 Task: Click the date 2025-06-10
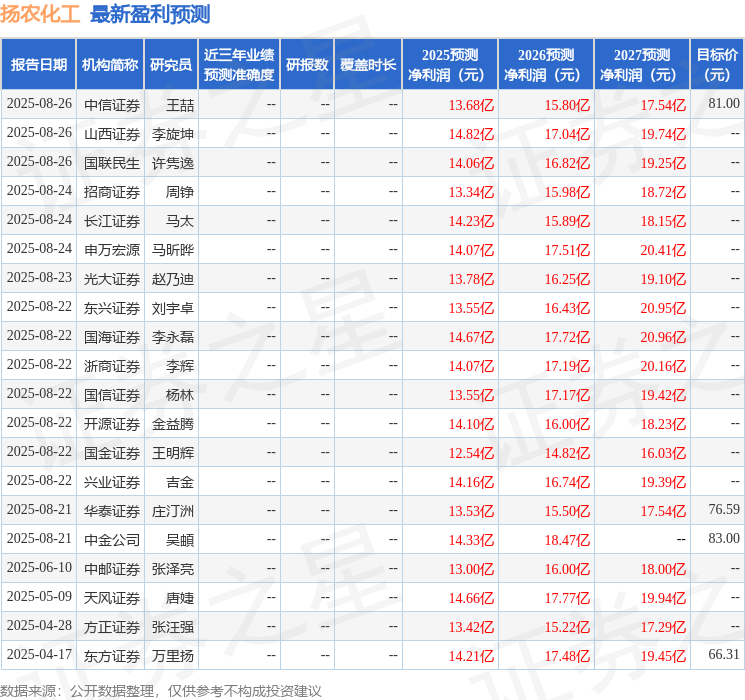[39, 567]
